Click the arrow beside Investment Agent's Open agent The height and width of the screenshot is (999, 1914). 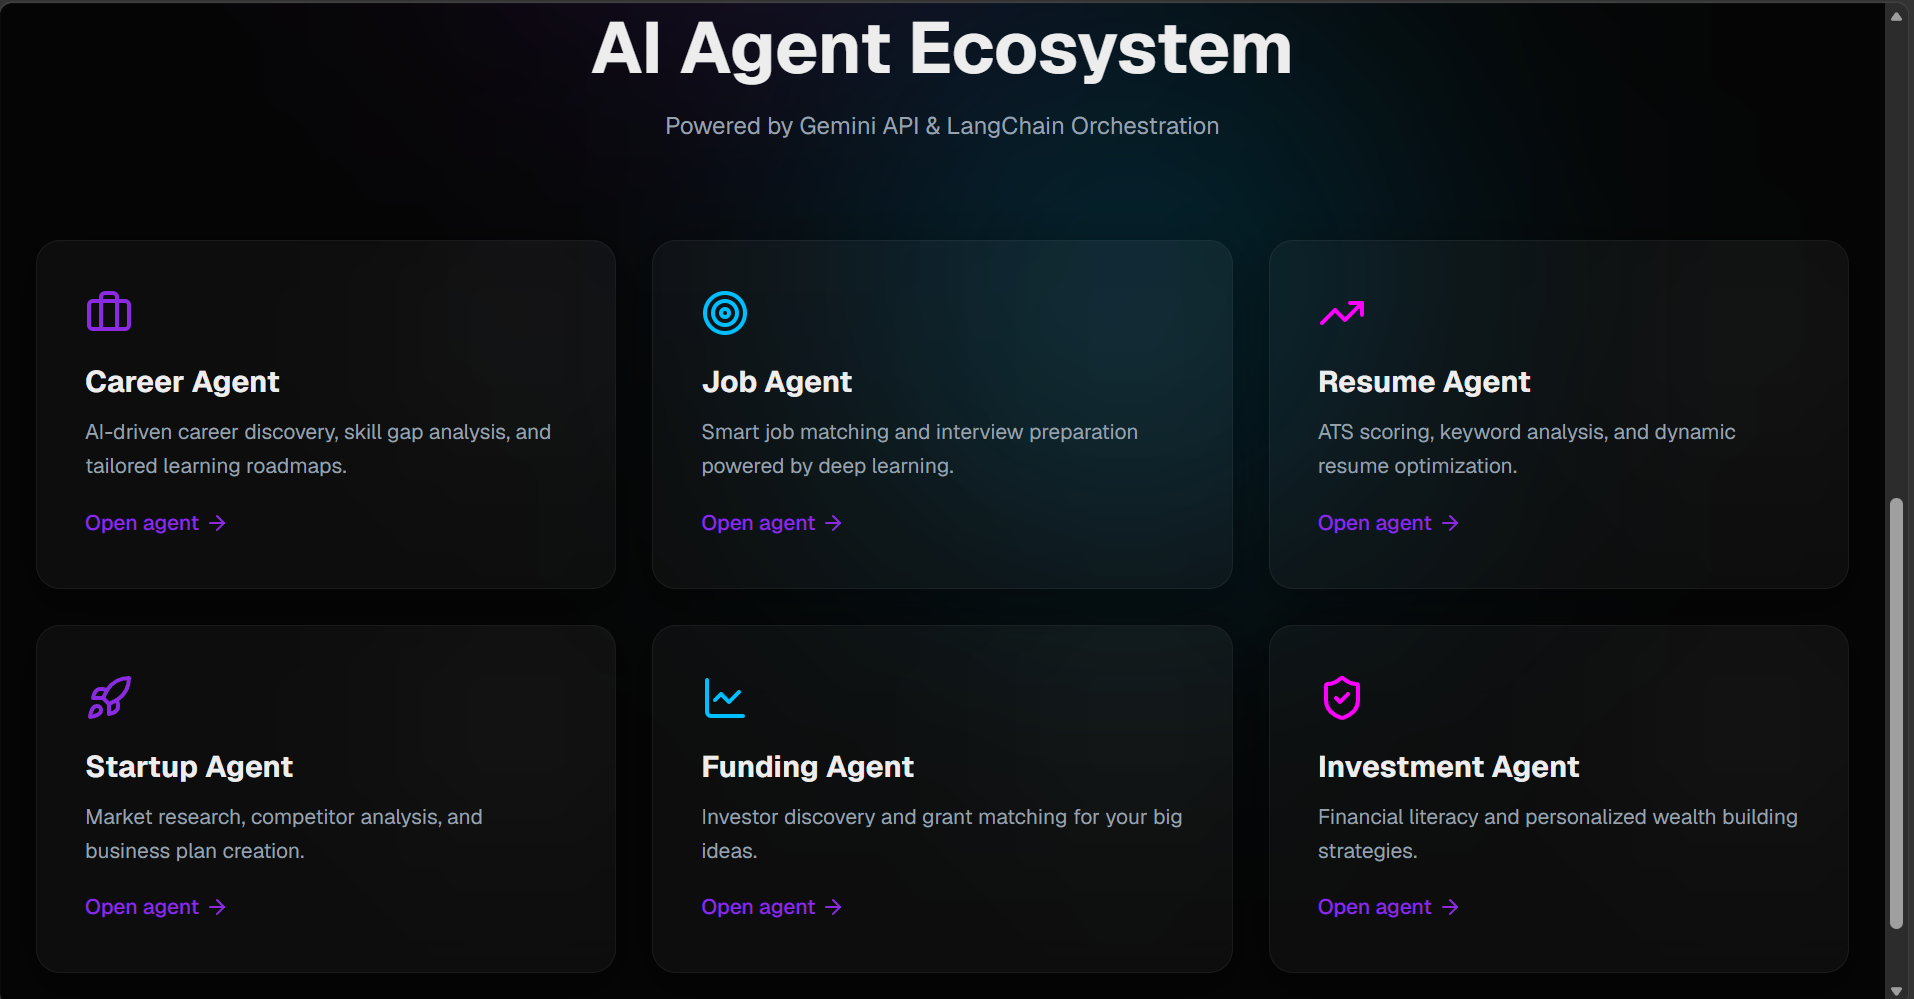1450,907
